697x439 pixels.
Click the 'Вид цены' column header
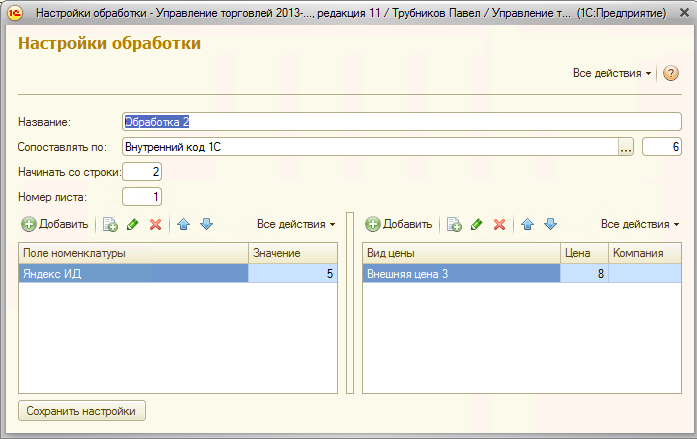pos(460,253)
